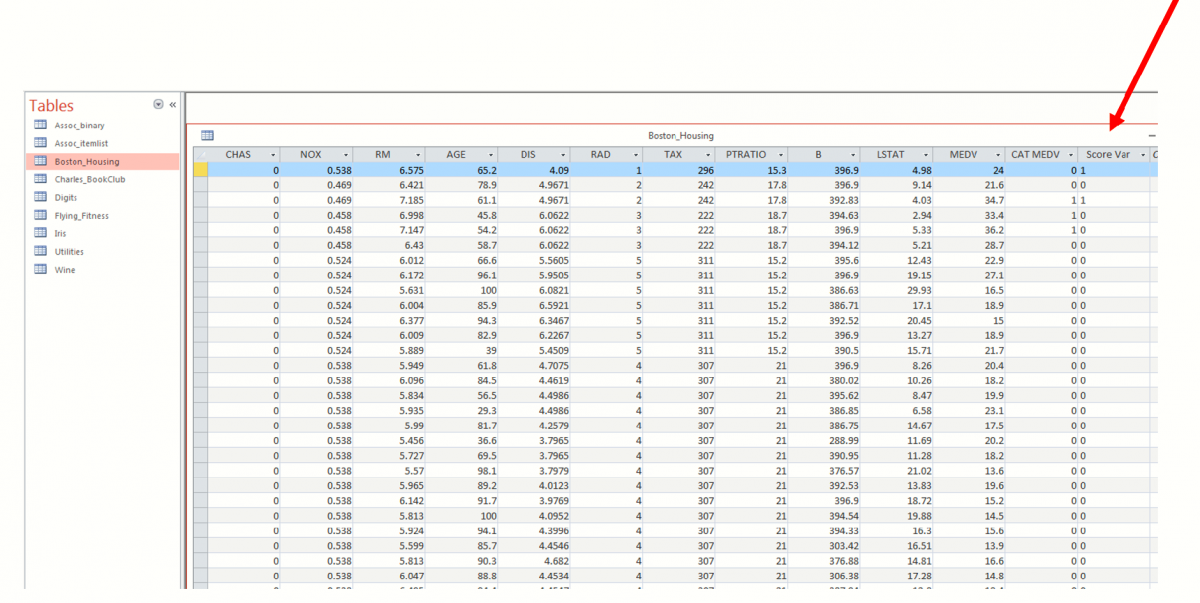Click the Flying_Fitness table icon
This screenshot has height=603, width=1200.
click(x=41, y=215)
